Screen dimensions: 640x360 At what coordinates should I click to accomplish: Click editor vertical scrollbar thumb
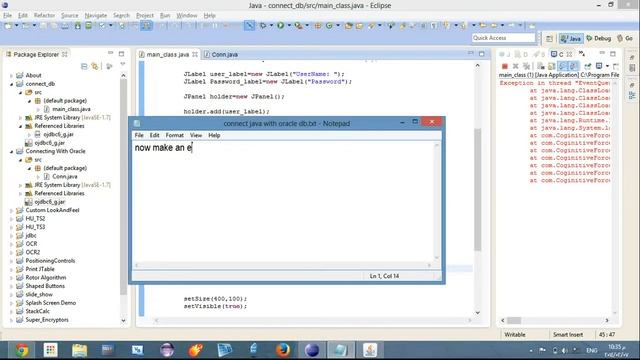478,189
